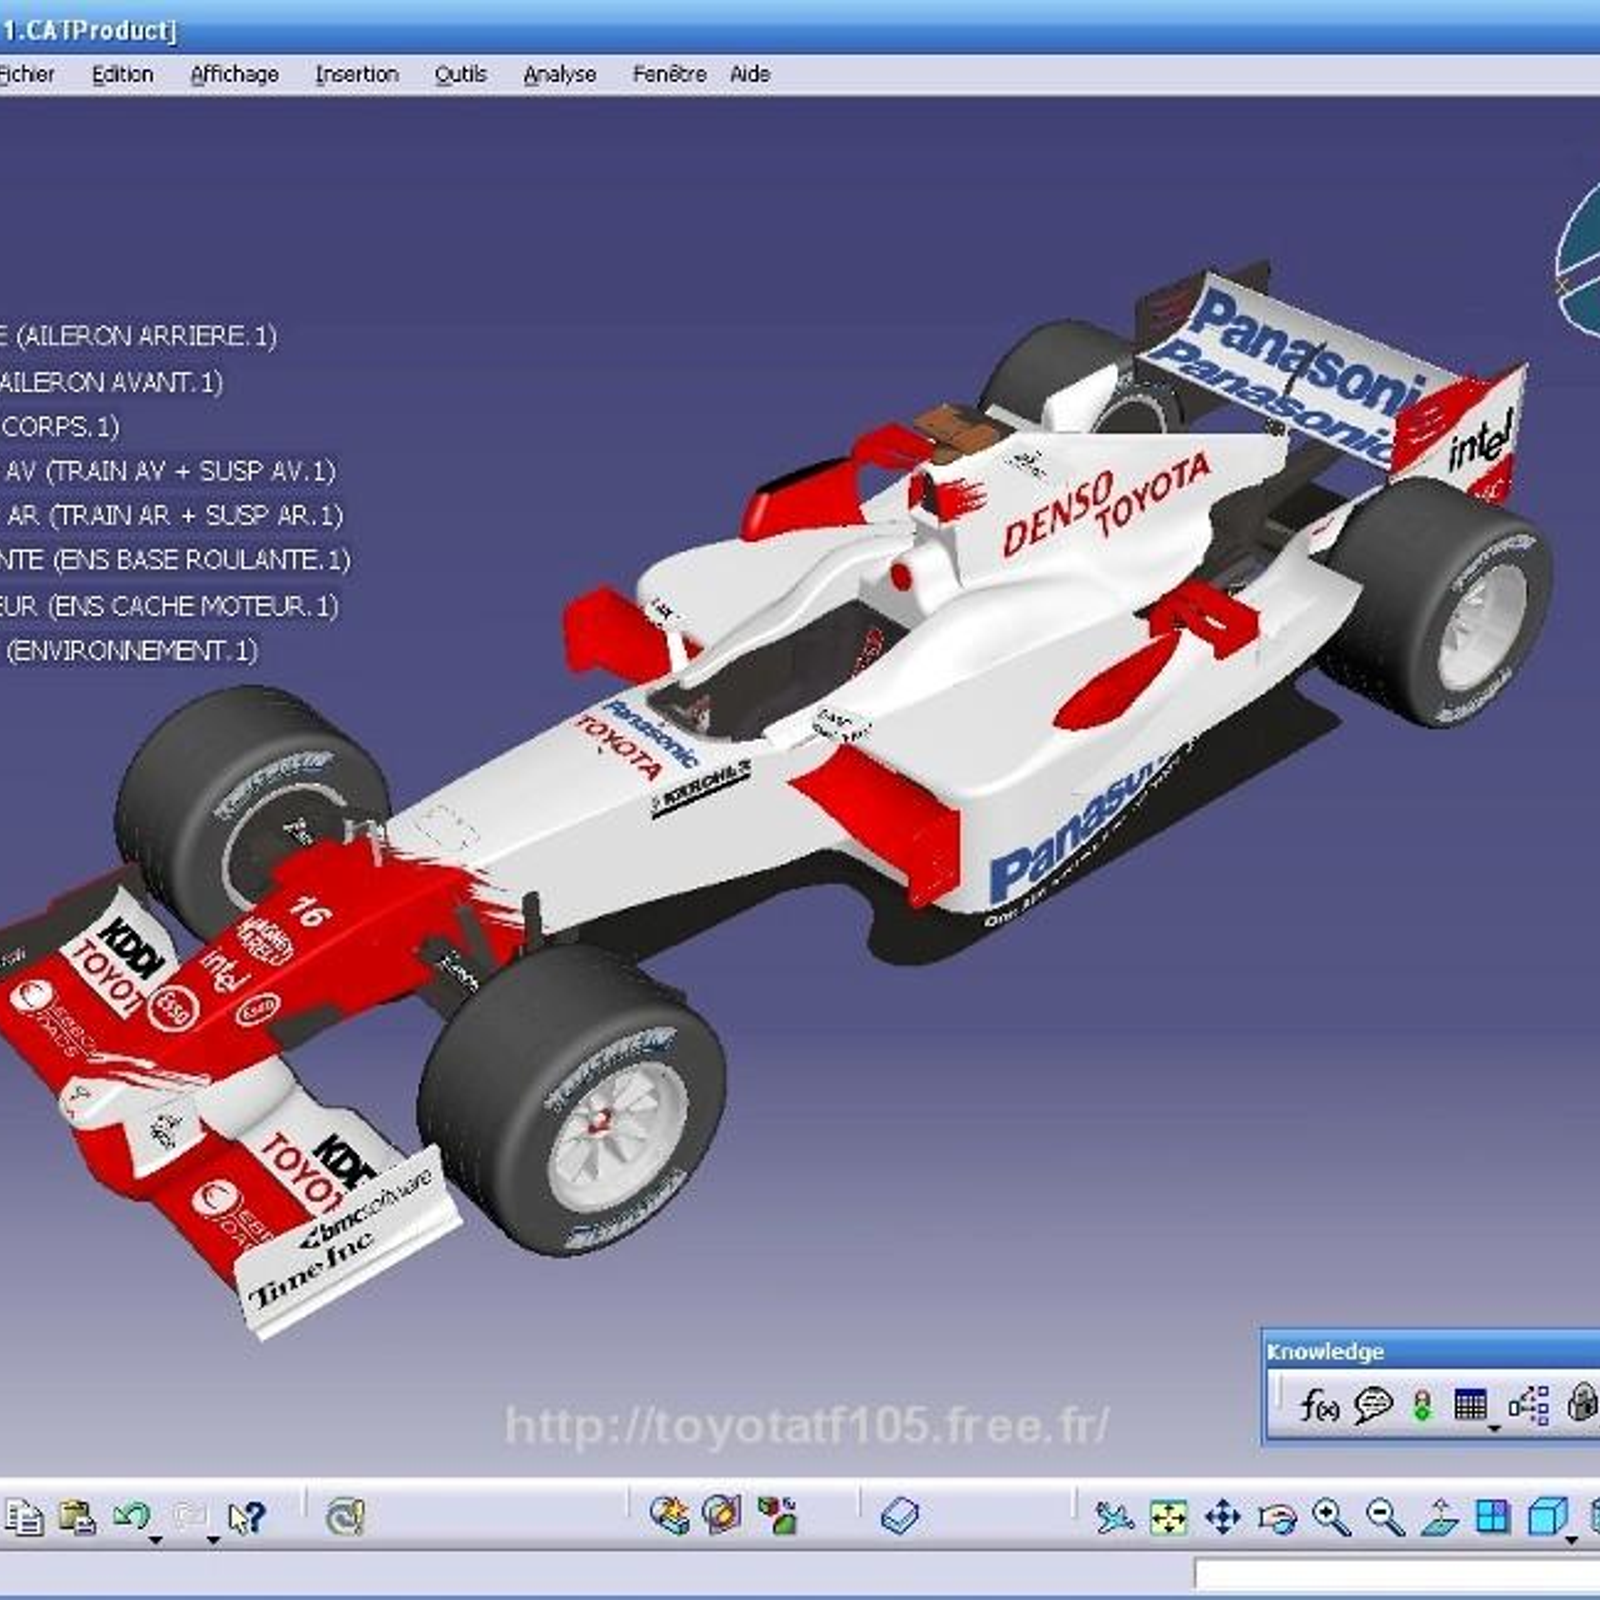Click the green traffic-light check icon
Screen dimensions: 1600x1600
pyautogui.click(x=1421, y=1405)
